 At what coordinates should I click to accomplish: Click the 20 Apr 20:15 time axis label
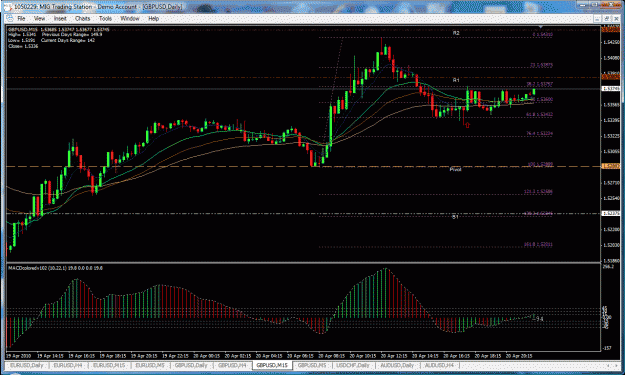[x=519, y=355]
